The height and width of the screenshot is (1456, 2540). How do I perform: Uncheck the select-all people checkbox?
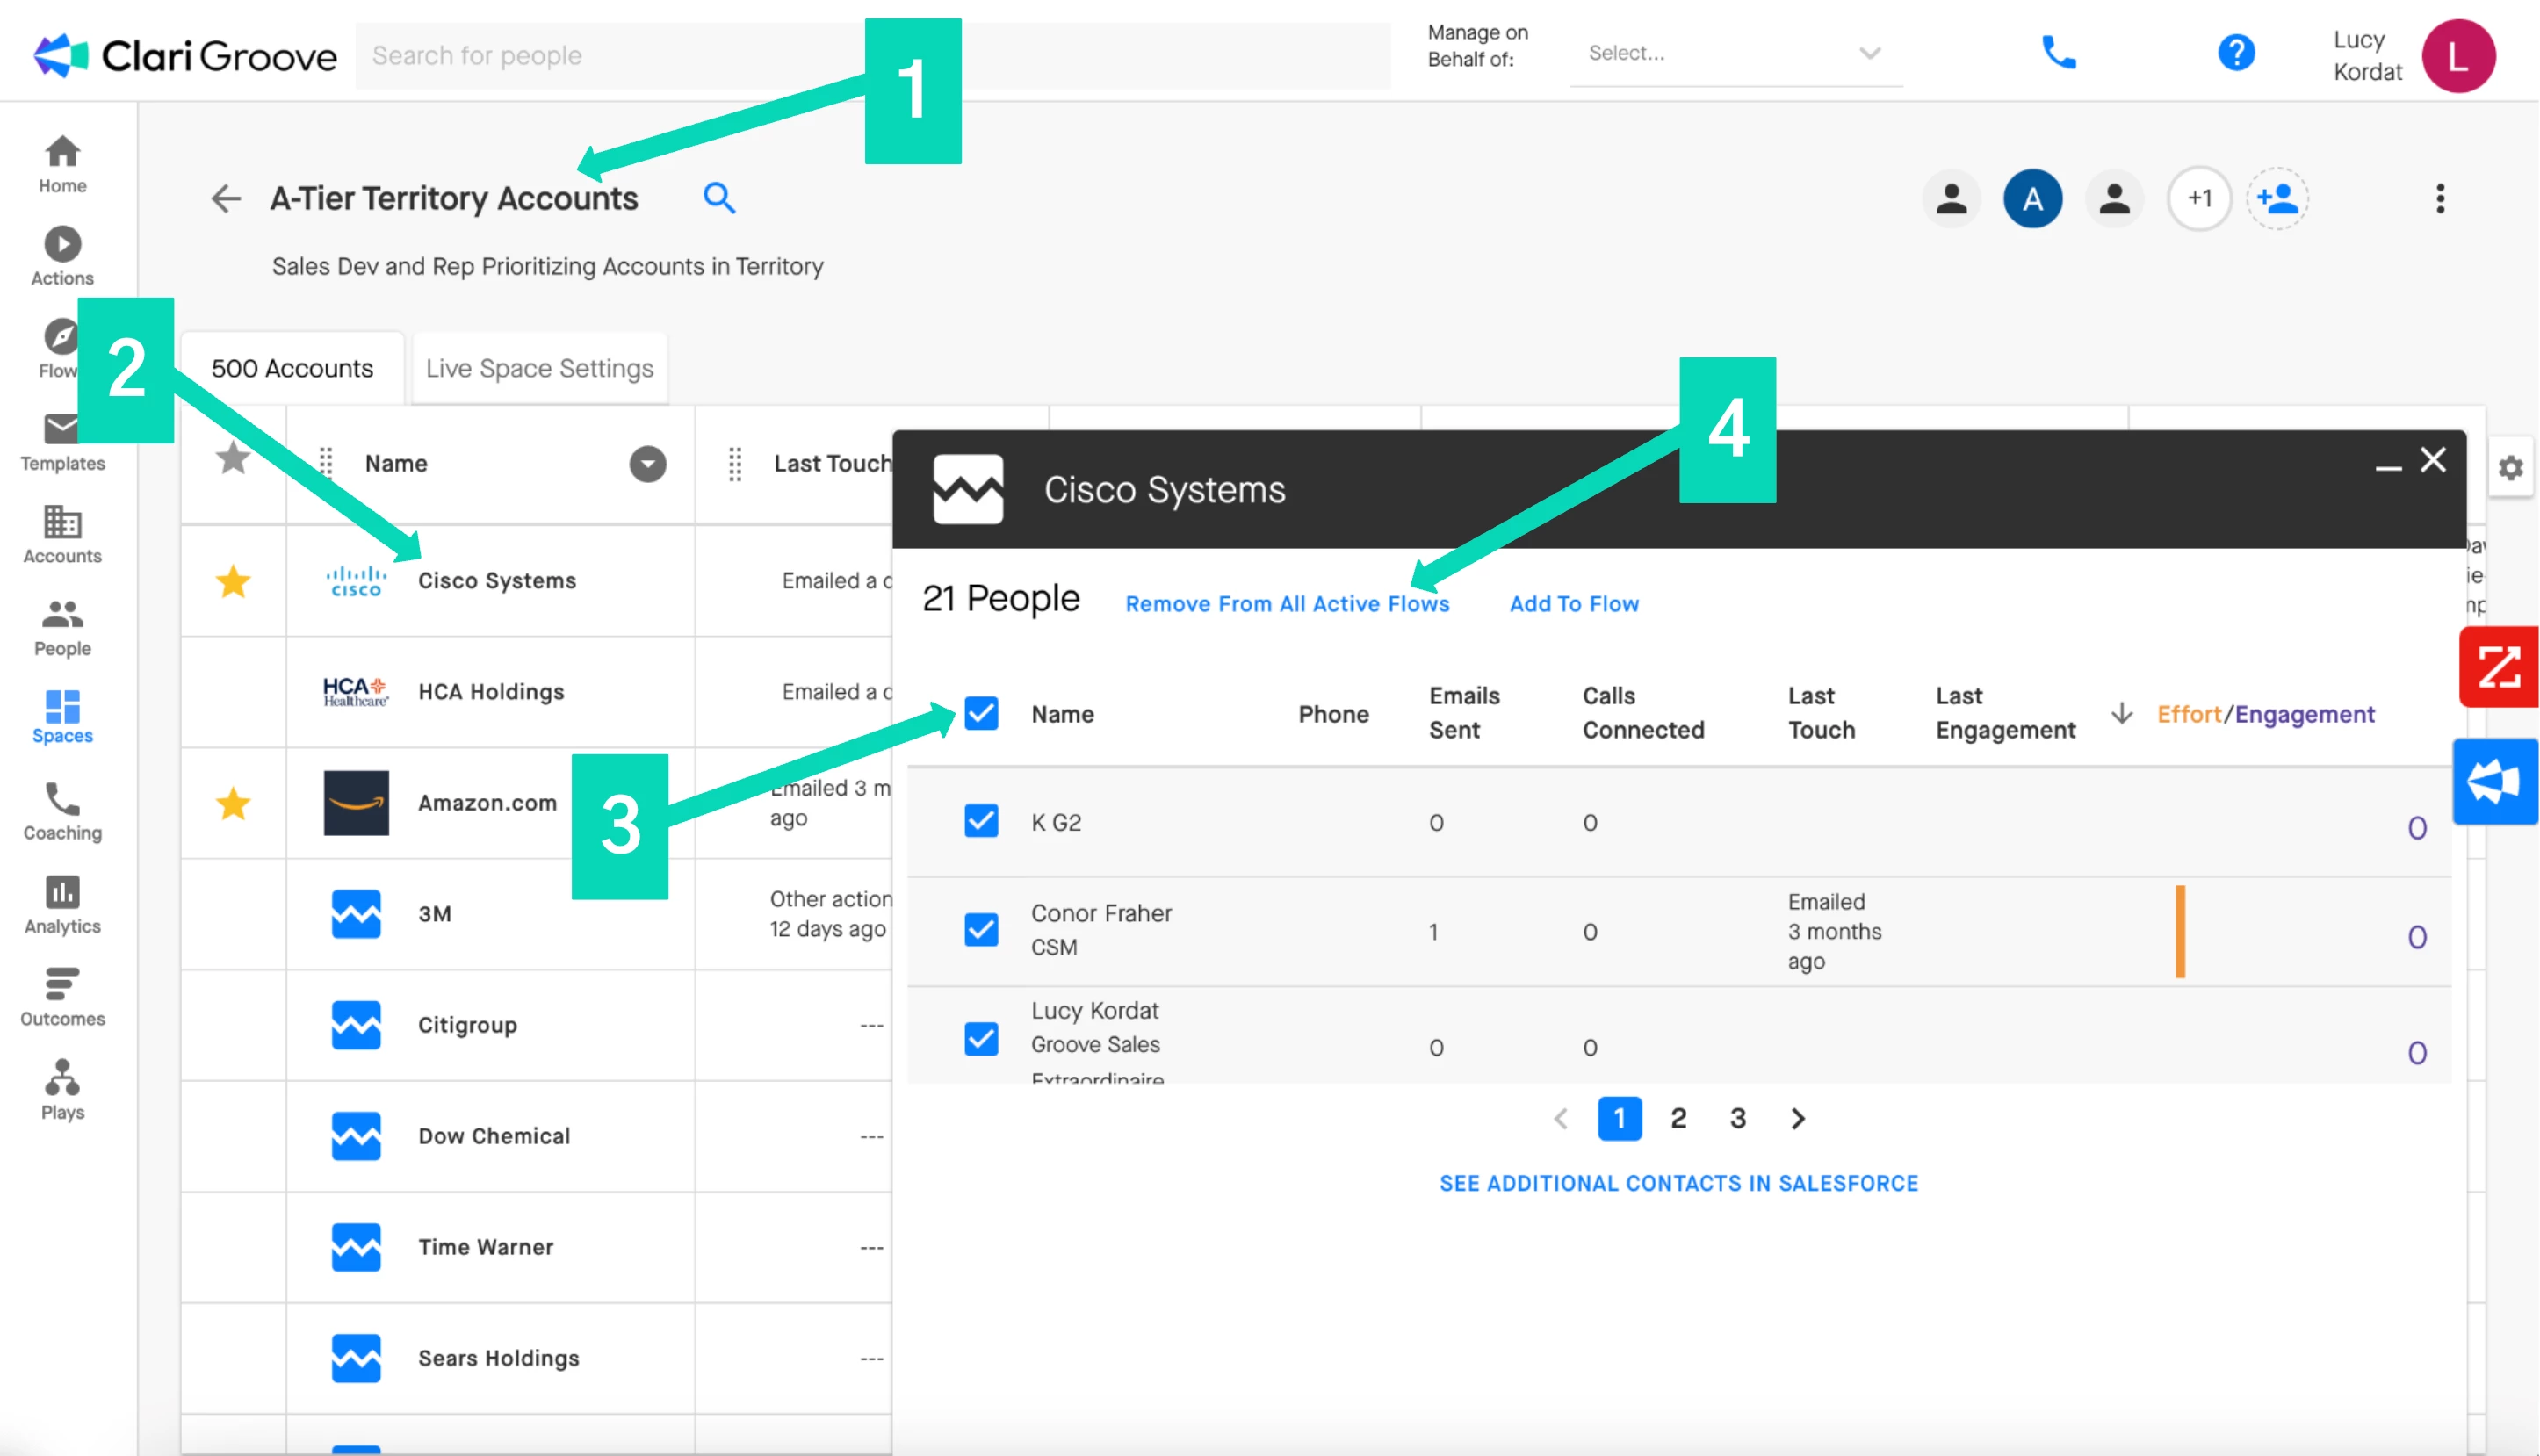point(981,713)
